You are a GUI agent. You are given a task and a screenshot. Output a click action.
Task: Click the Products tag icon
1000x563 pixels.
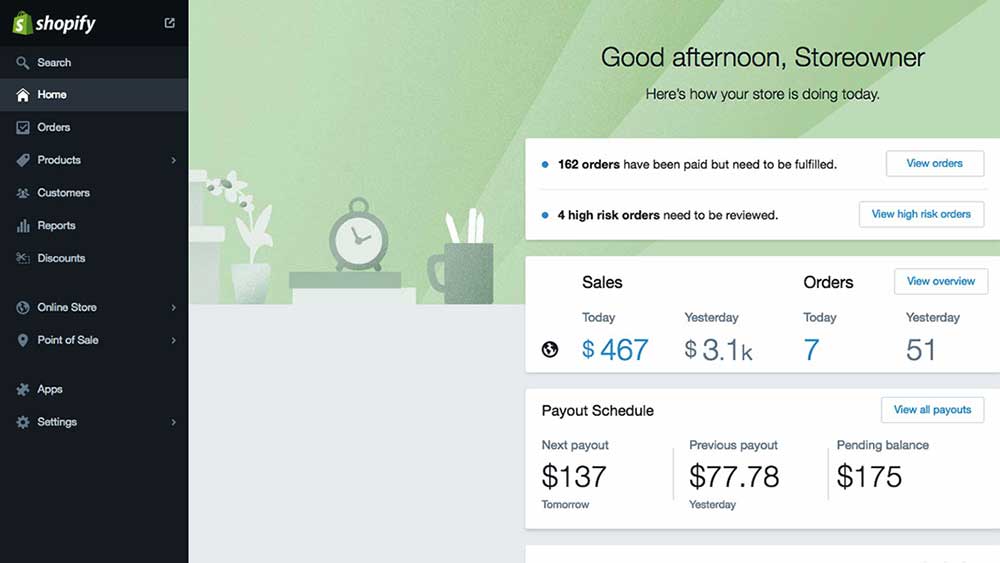22,160
